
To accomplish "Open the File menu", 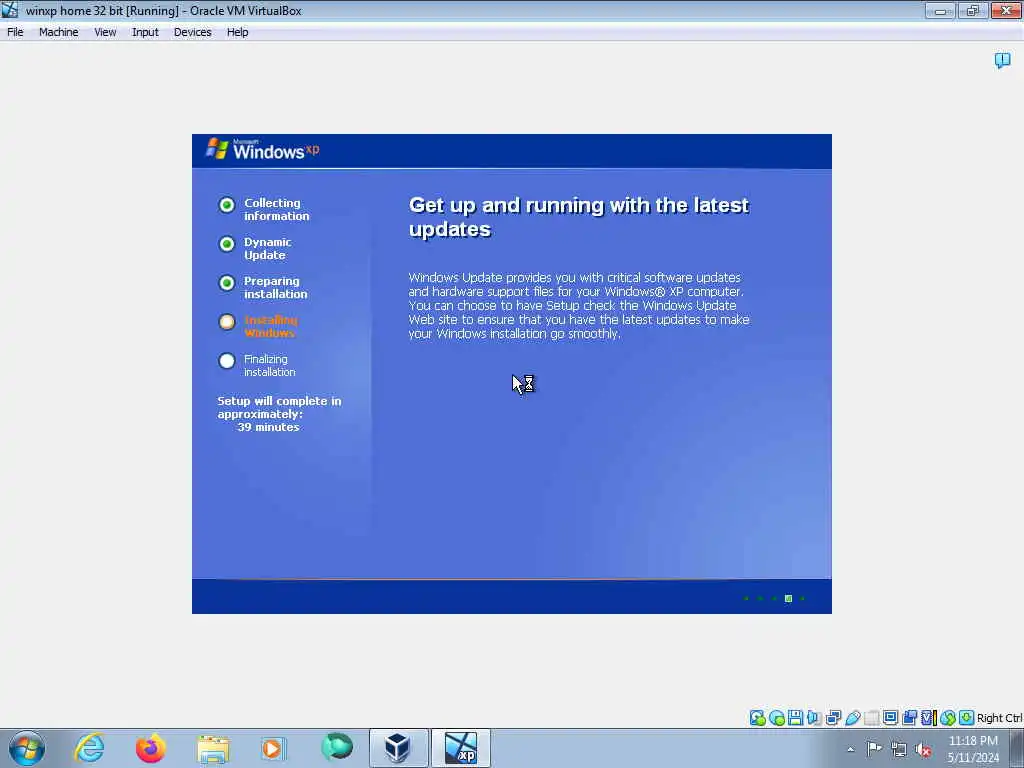I will 15,32.
